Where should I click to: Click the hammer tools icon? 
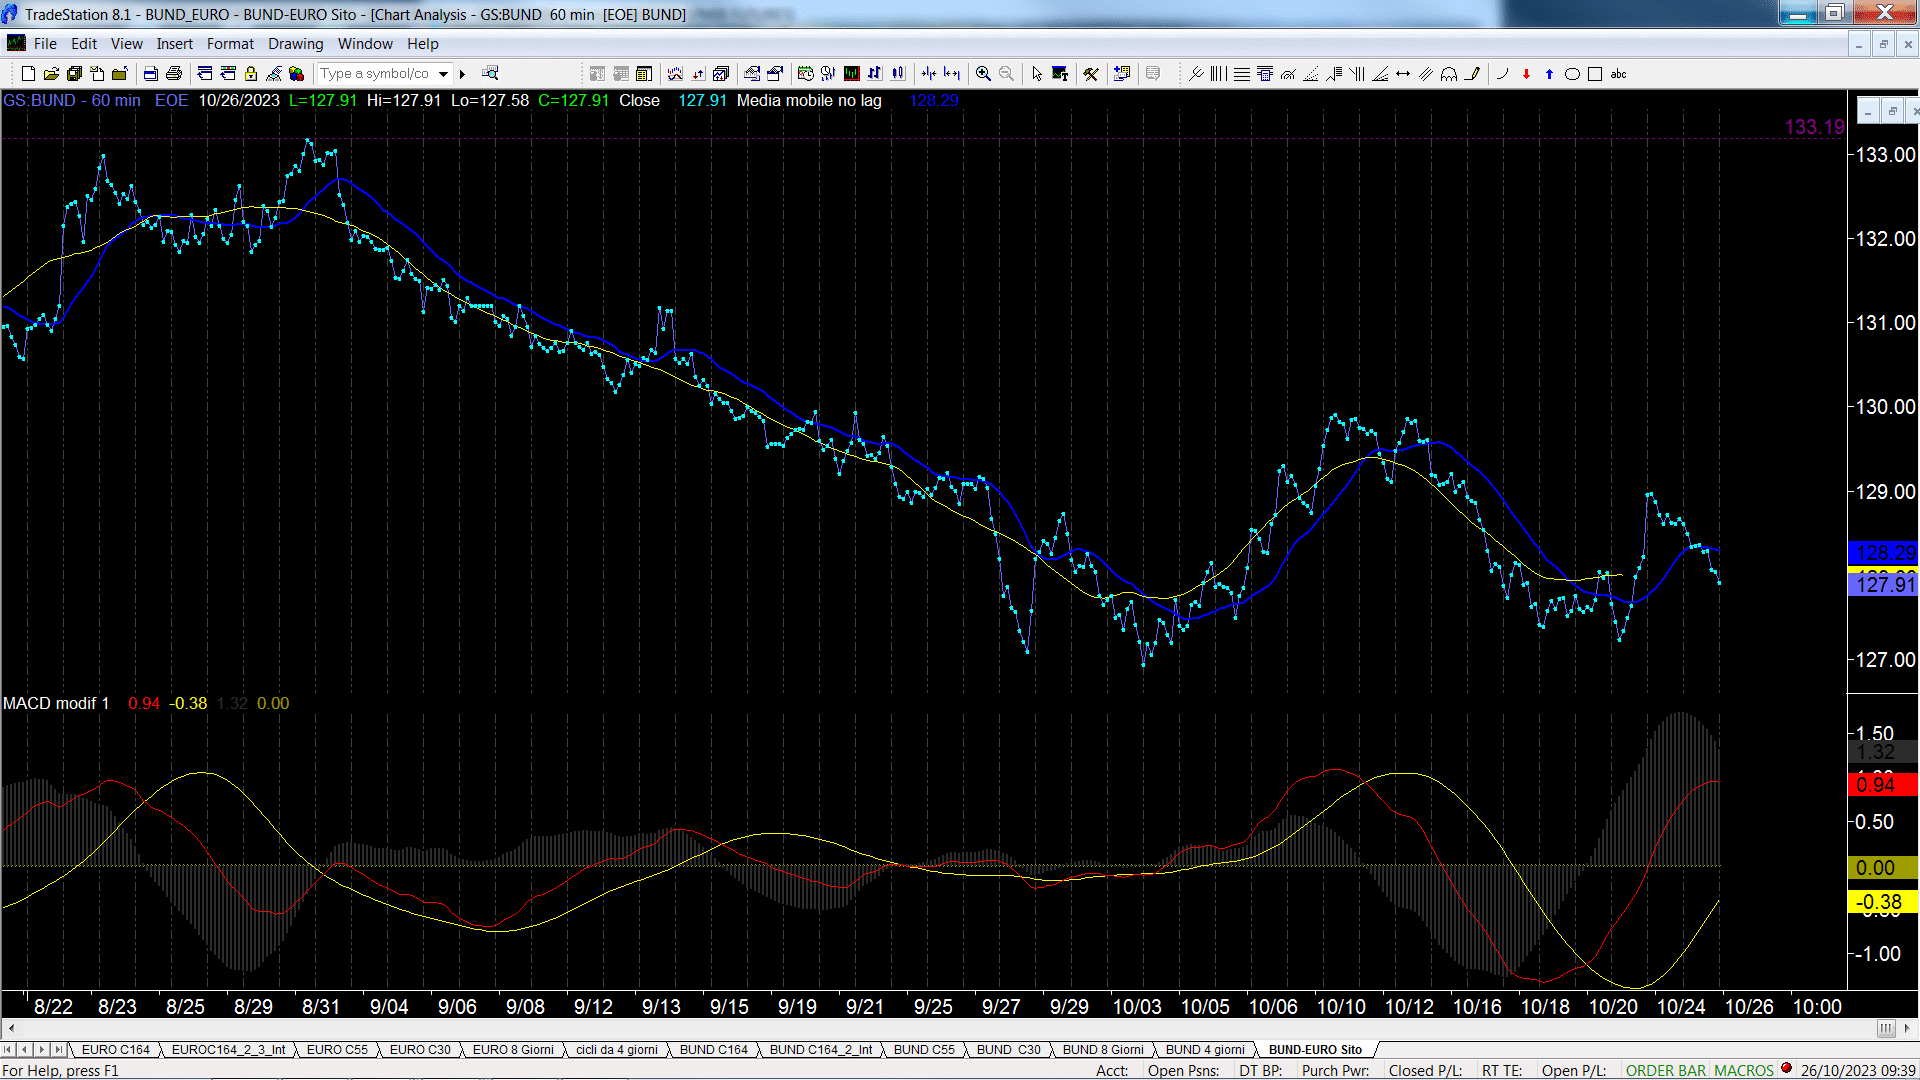pyautogui.click(x=1091, y=74)
